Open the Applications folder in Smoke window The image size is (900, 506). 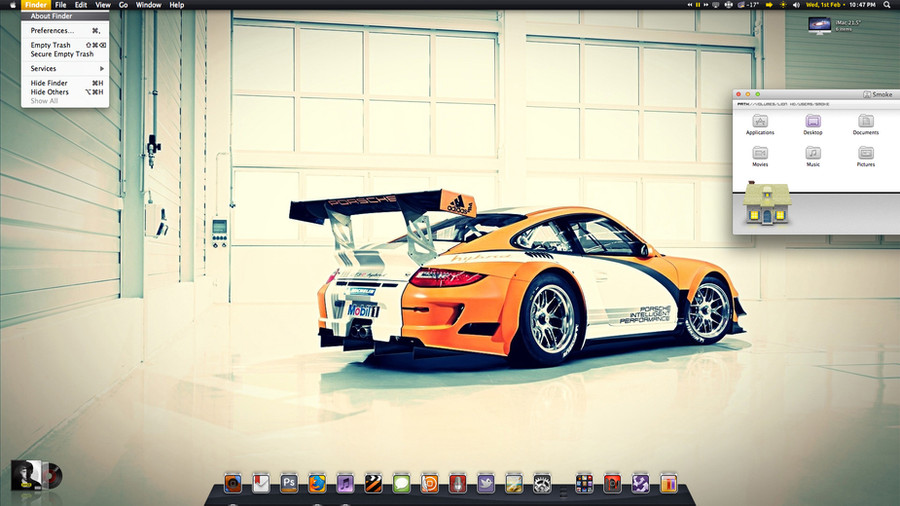click(760, 124)
